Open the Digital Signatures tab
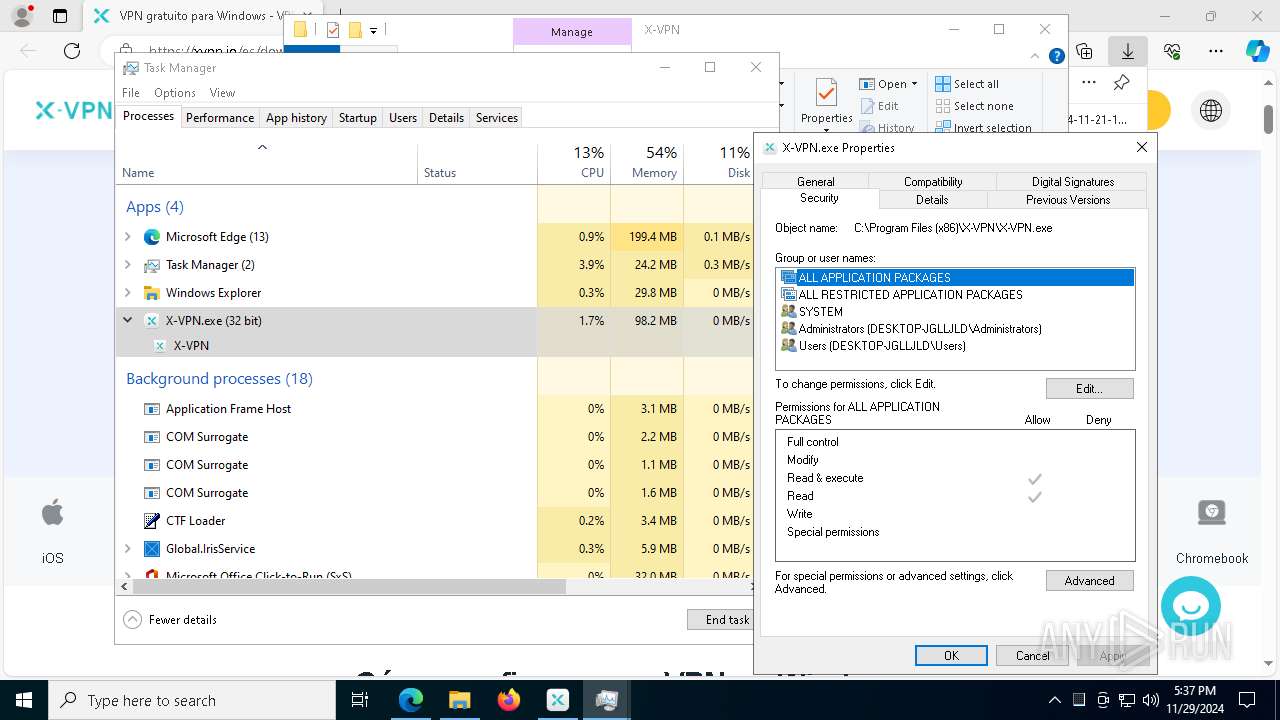The image size is (1280, 720). tap(1073, 182)
